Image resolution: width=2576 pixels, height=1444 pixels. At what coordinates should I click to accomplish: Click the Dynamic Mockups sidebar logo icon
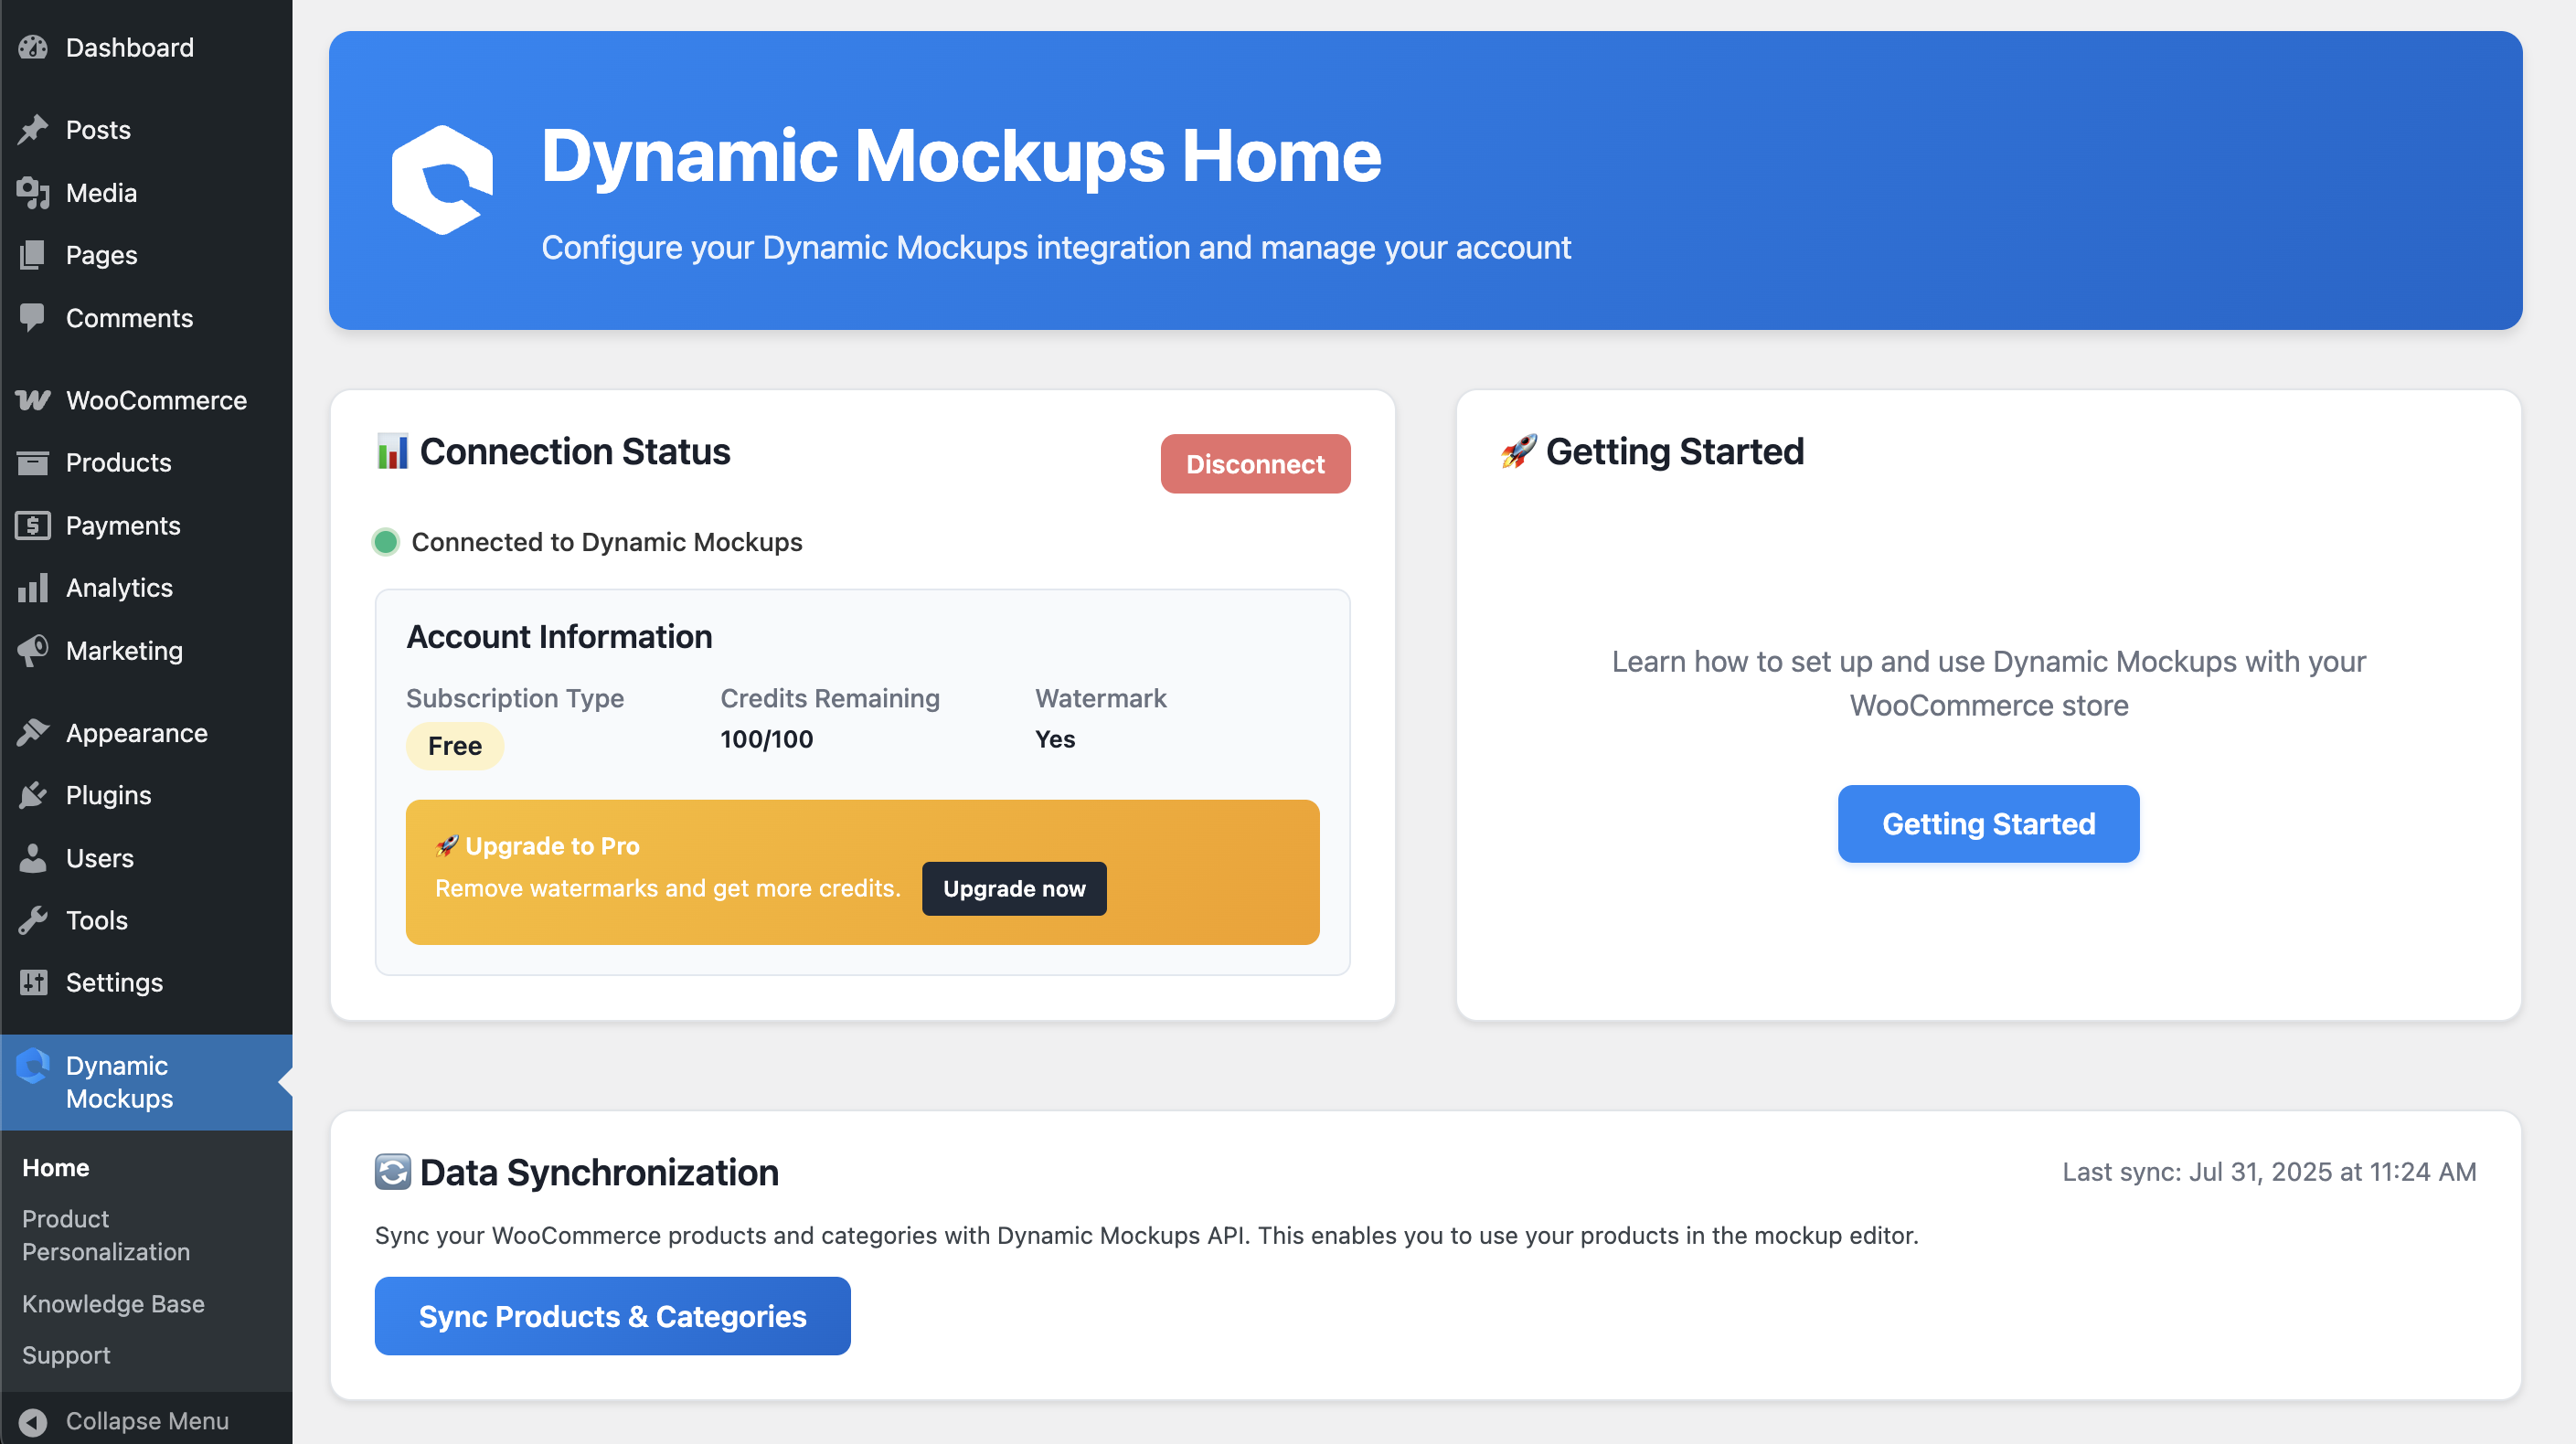(x=33, y=1066)
